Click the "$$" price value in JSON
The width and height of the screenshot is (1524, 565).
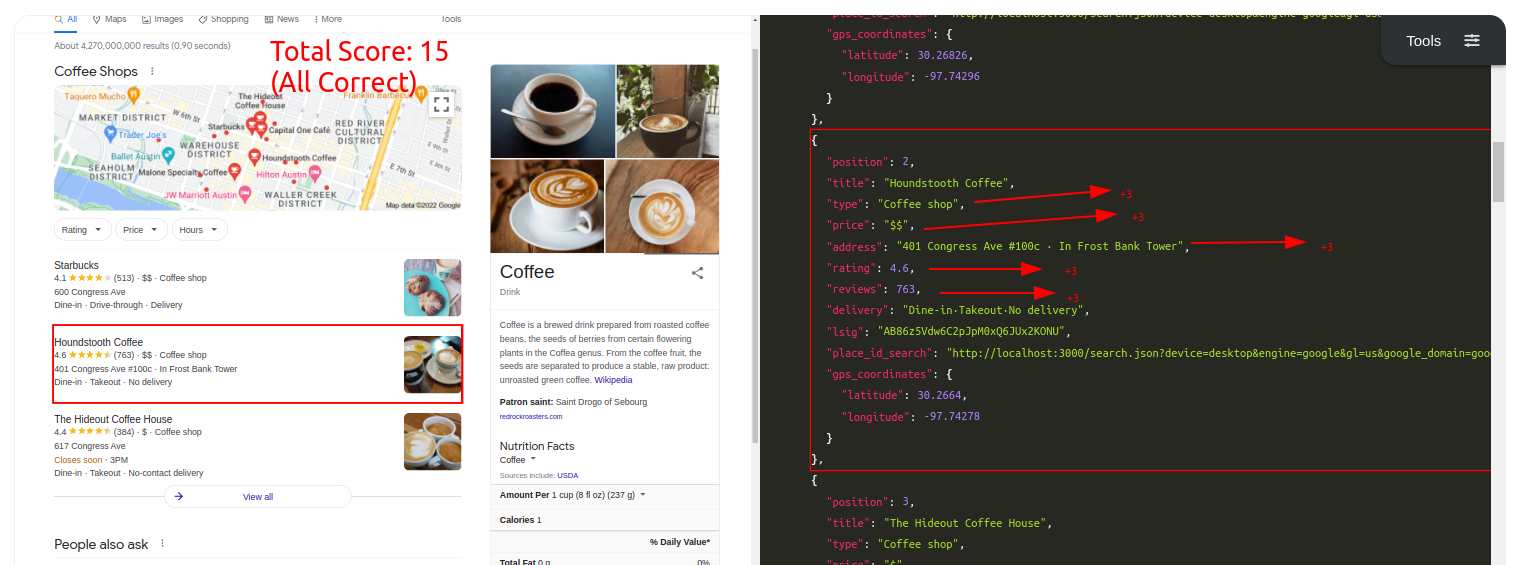pyautogui.click(x=896, y=225)
